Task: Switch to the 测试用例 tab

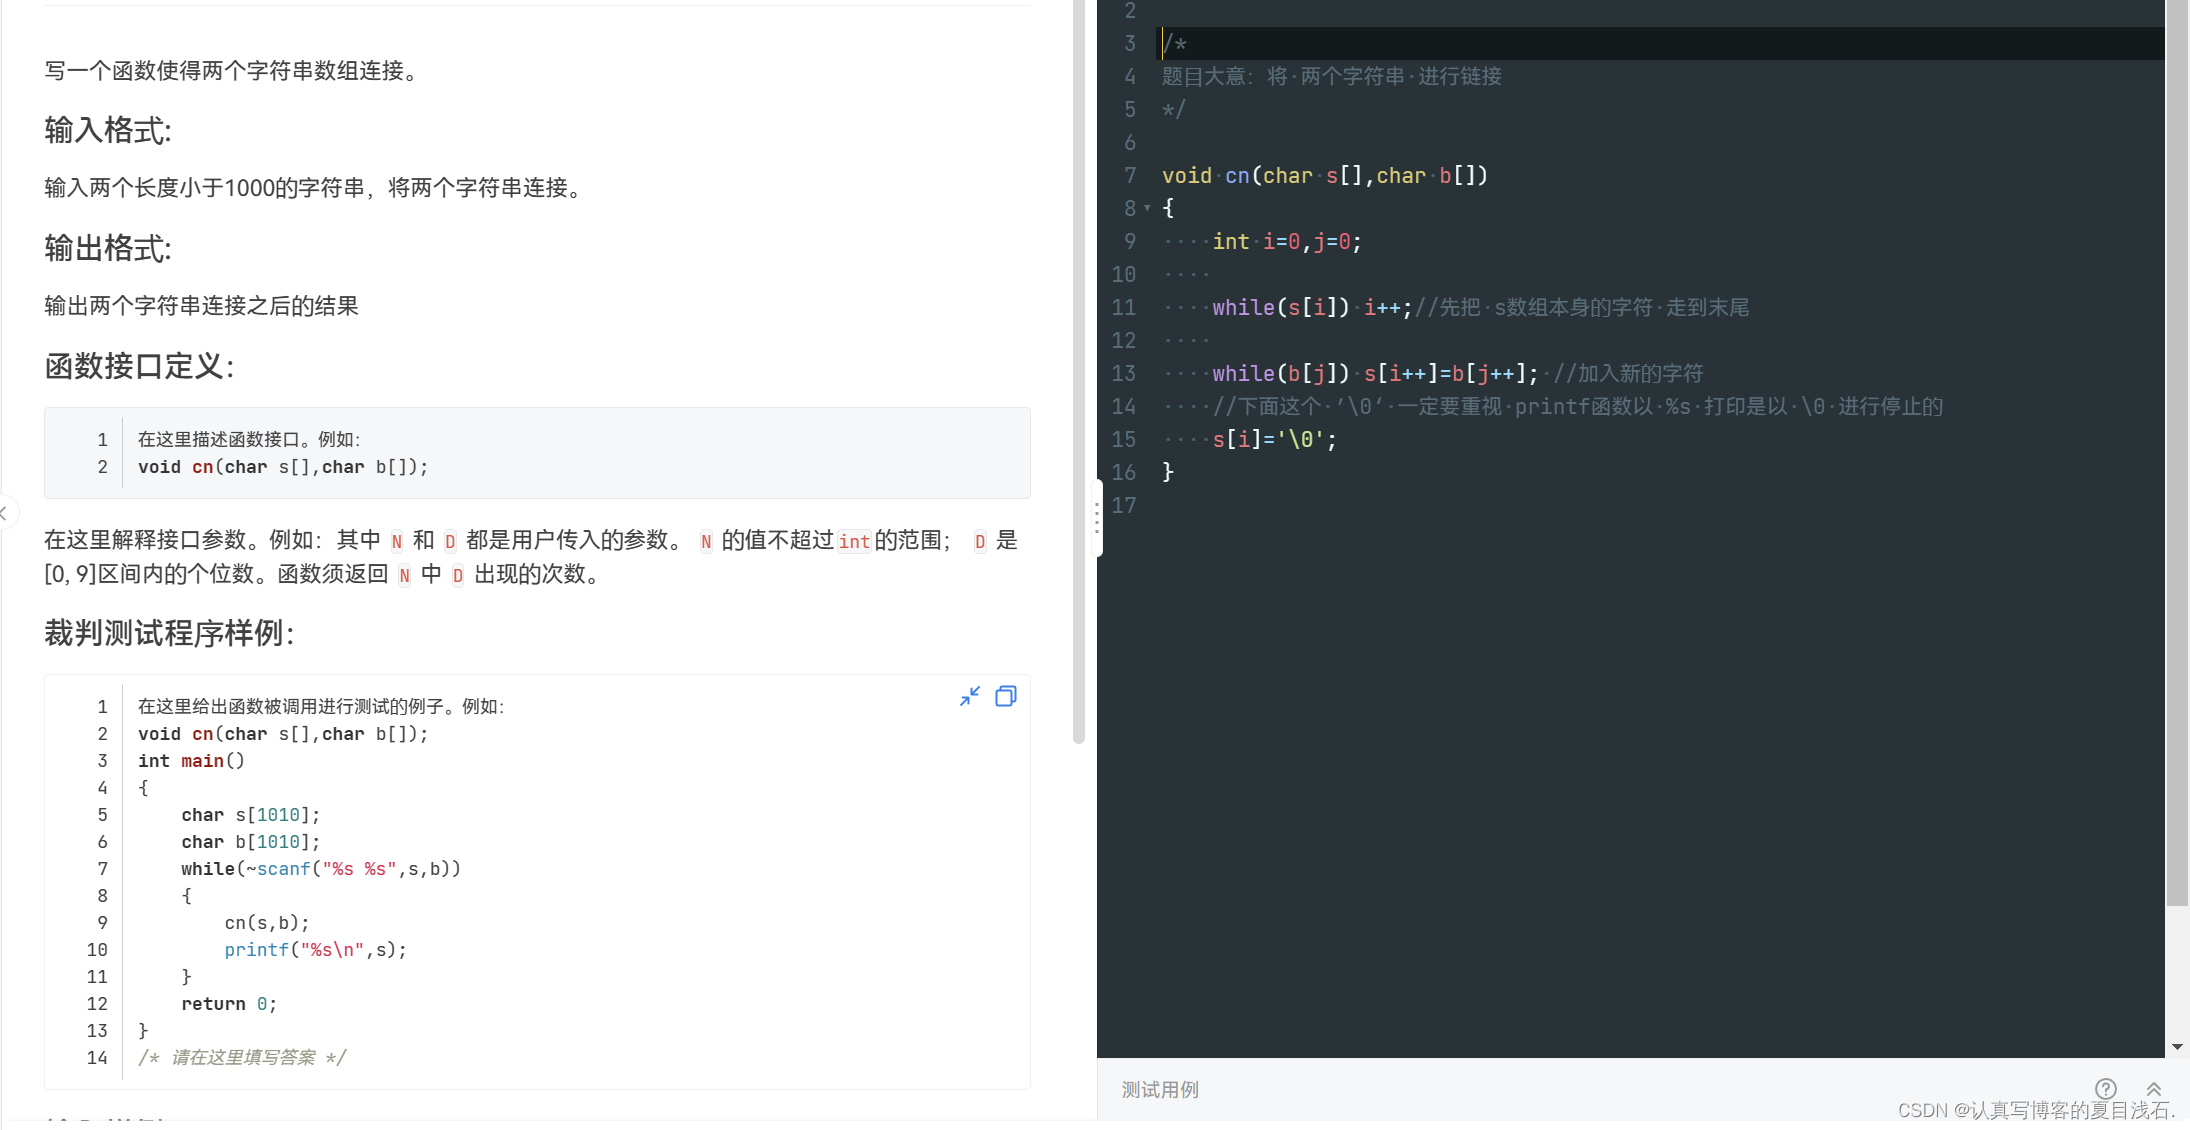Action: [1160, 1089]
